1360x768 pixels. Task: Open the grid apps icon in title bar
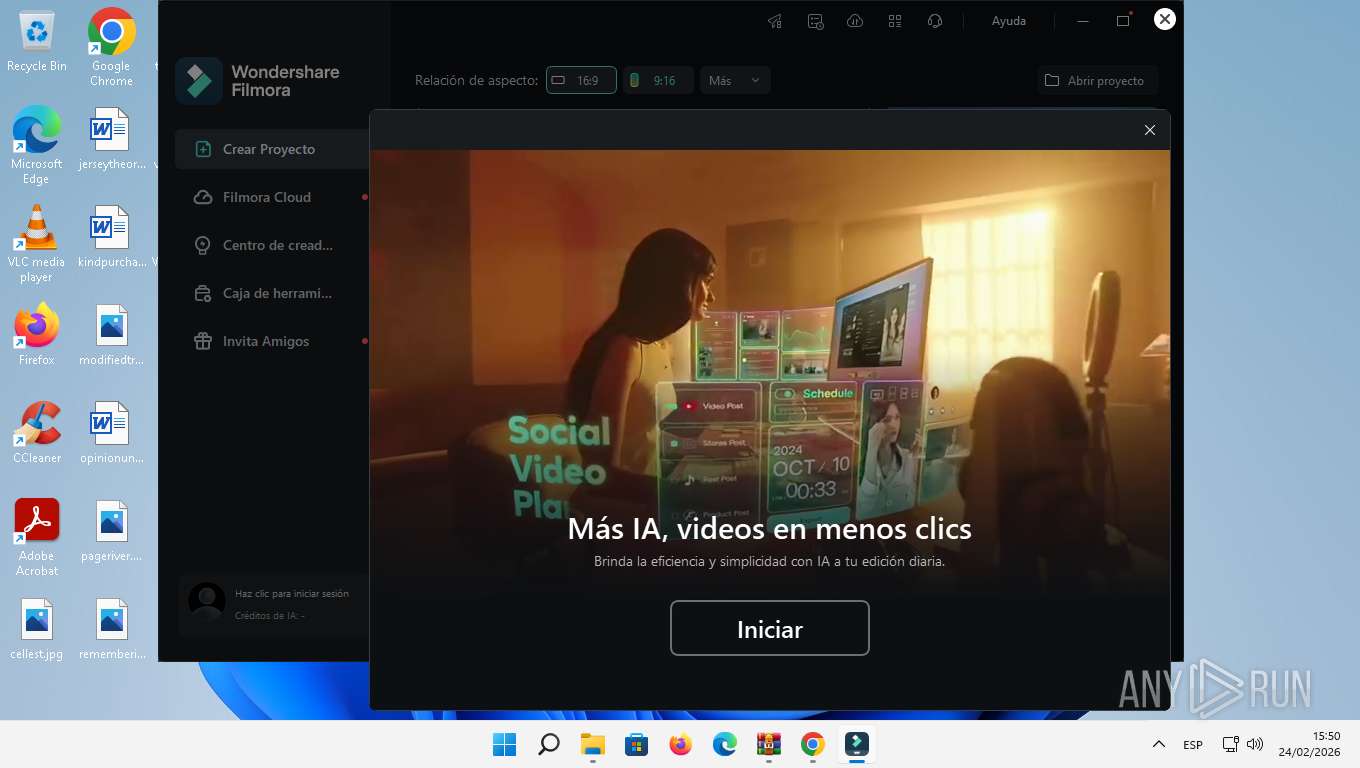click(x=895, y=21)
